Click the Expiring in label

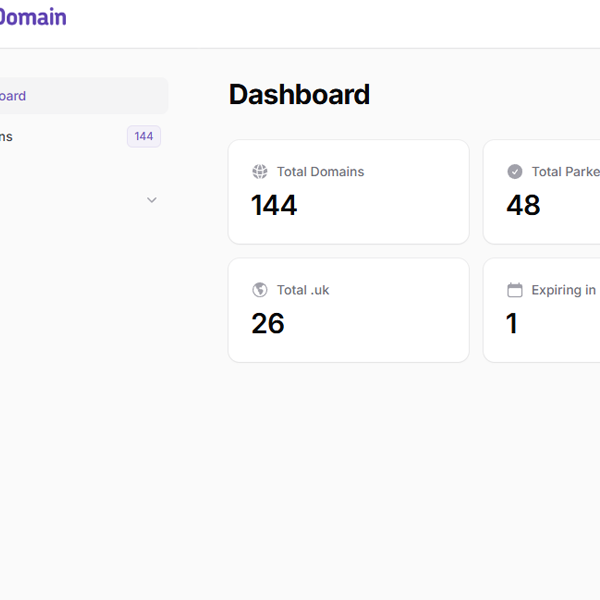point(564,290)
